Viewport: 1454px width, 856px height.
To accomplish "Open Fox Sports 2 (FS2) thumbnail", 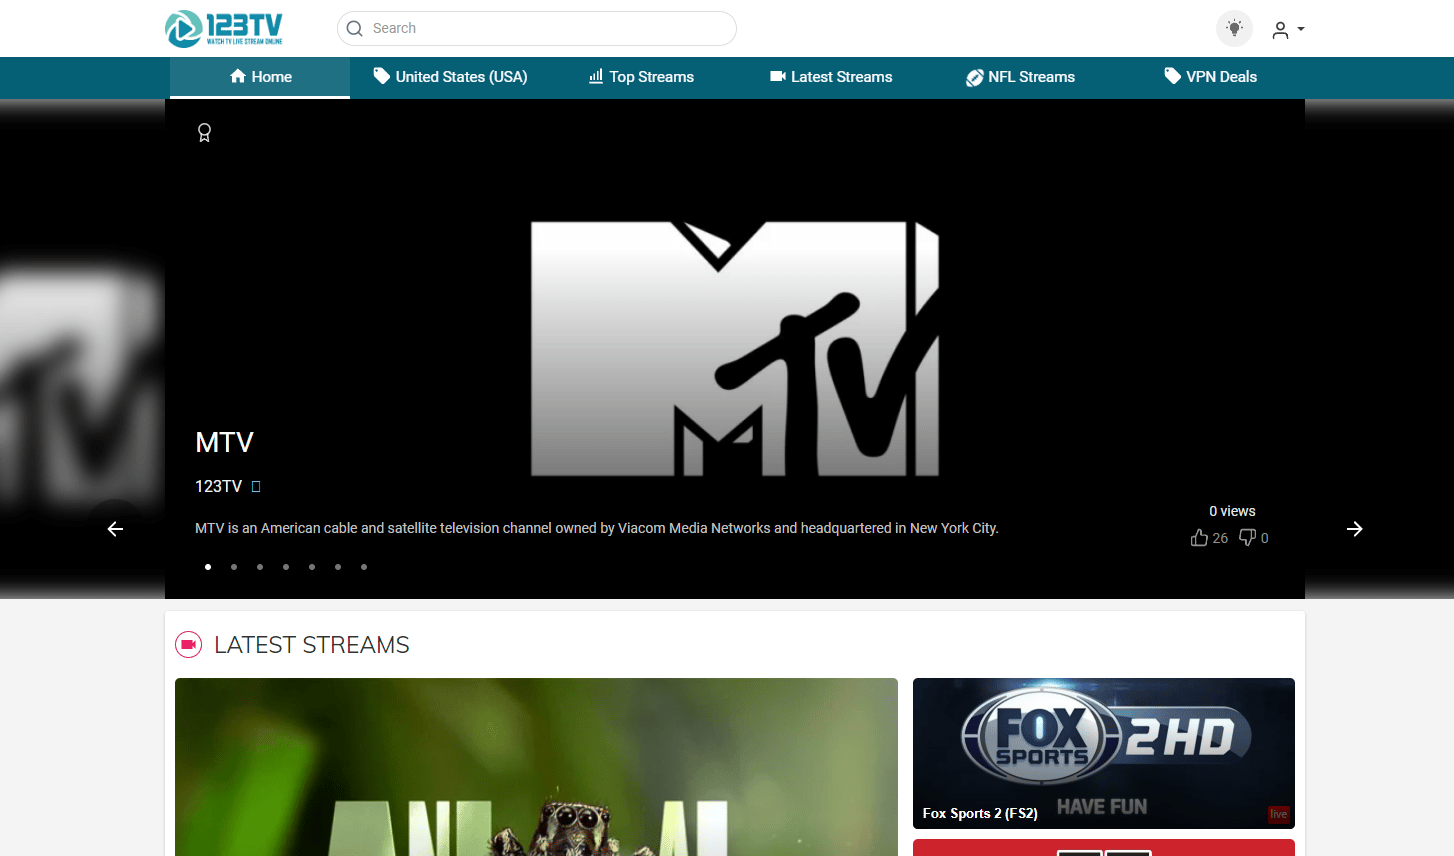I will pos(1104,753).
